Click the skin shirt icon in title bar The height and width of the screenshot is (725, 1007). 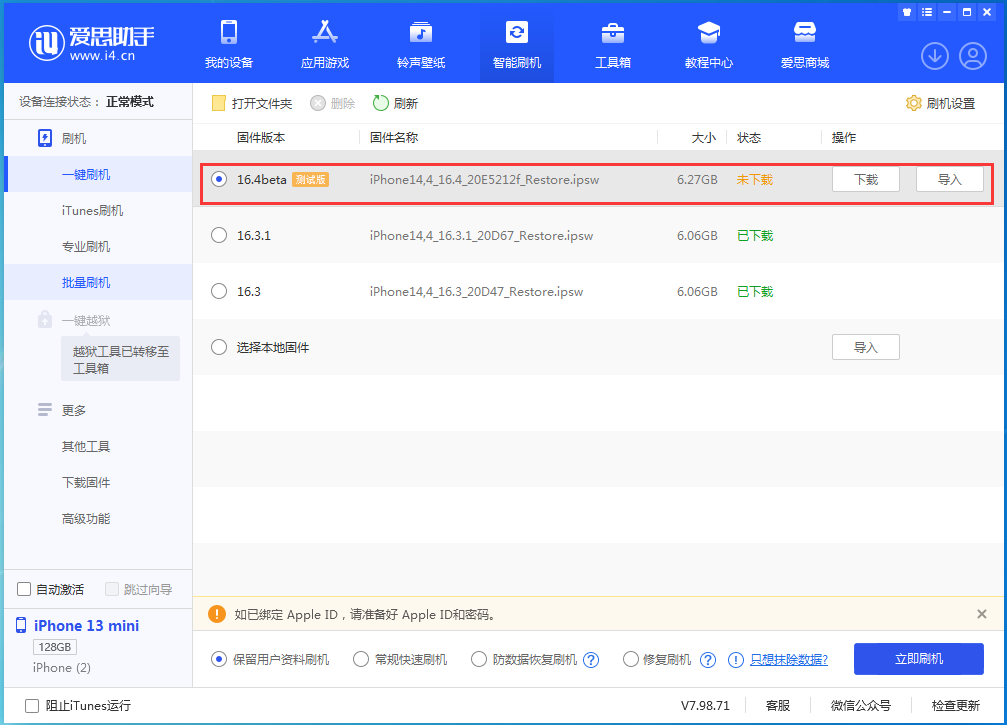click(907, 12)
